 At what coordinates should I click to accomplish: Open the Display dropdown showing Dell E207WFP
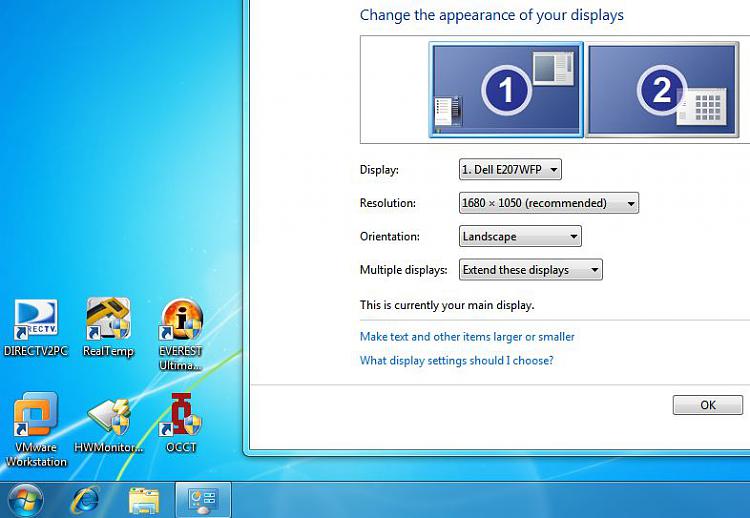coord(510,169)
